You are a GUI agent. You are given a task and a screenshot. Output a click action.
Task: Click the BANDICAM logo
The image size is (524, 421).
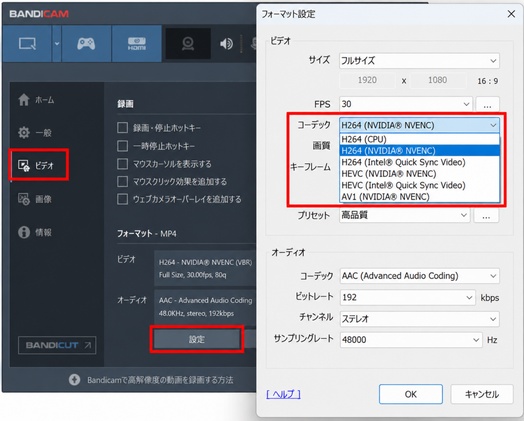(39, 14)
